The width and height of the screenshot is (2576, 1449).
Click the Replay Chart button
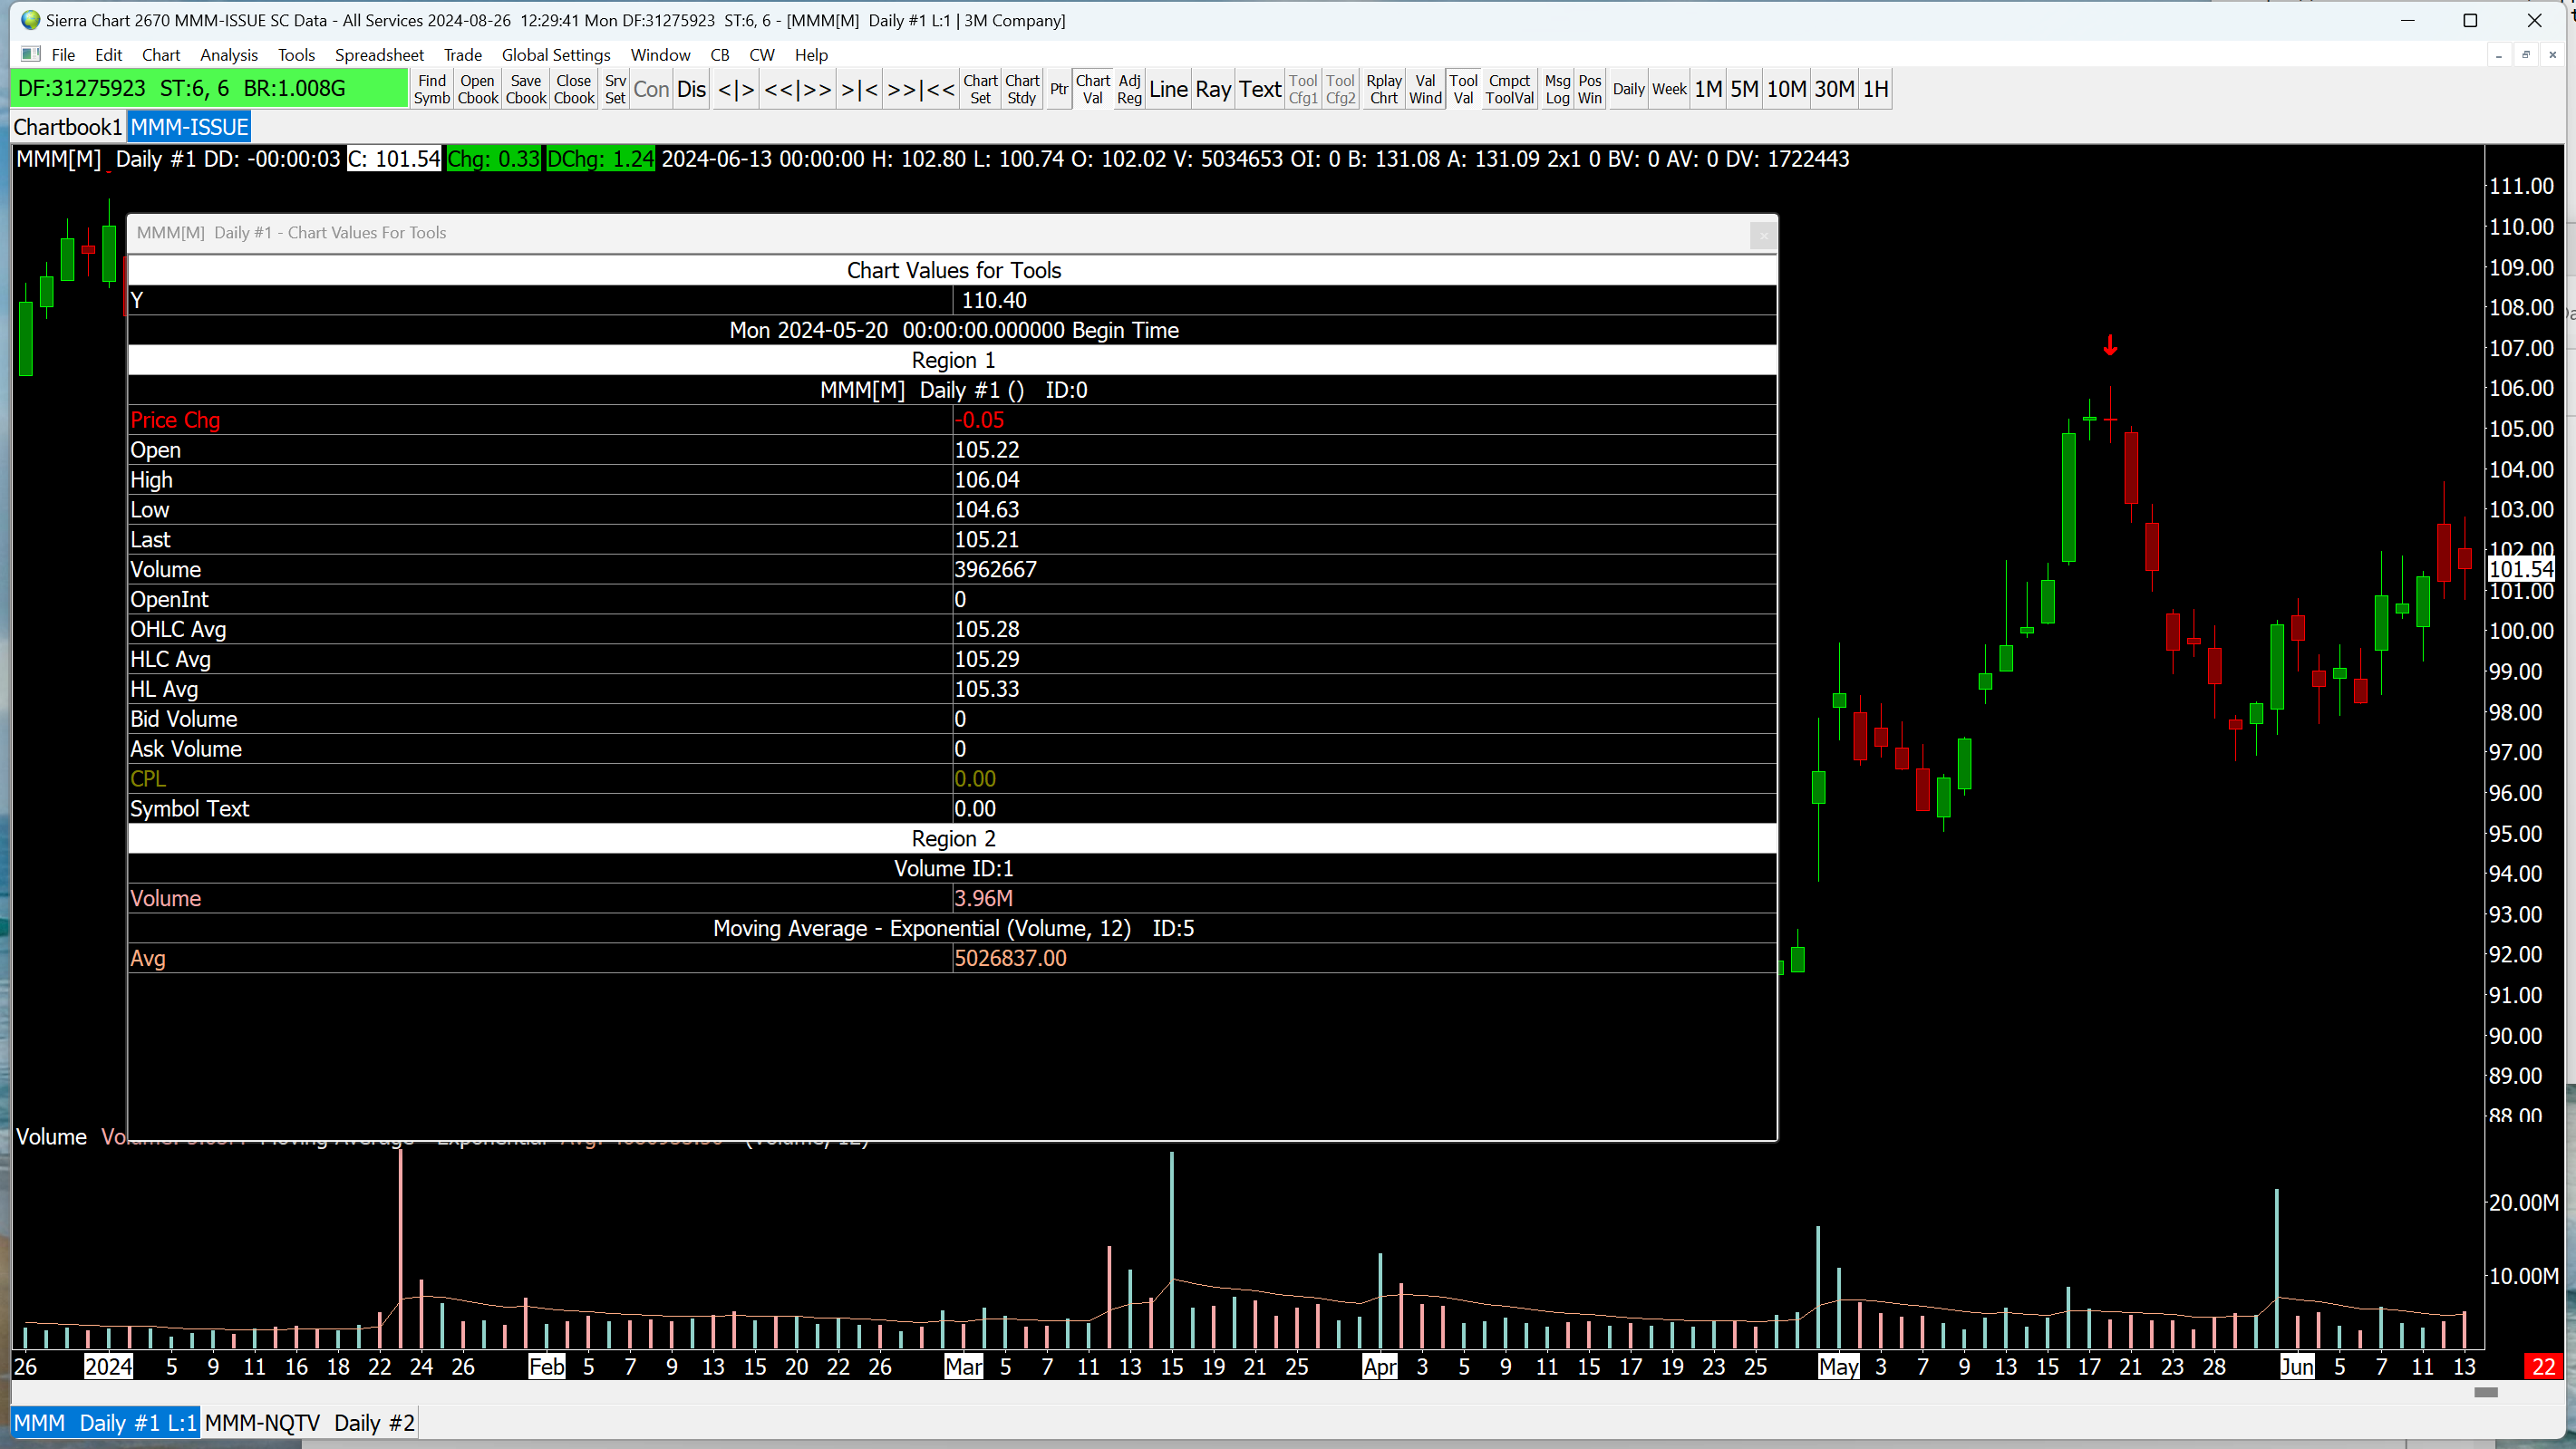(x=1383, y=89)
